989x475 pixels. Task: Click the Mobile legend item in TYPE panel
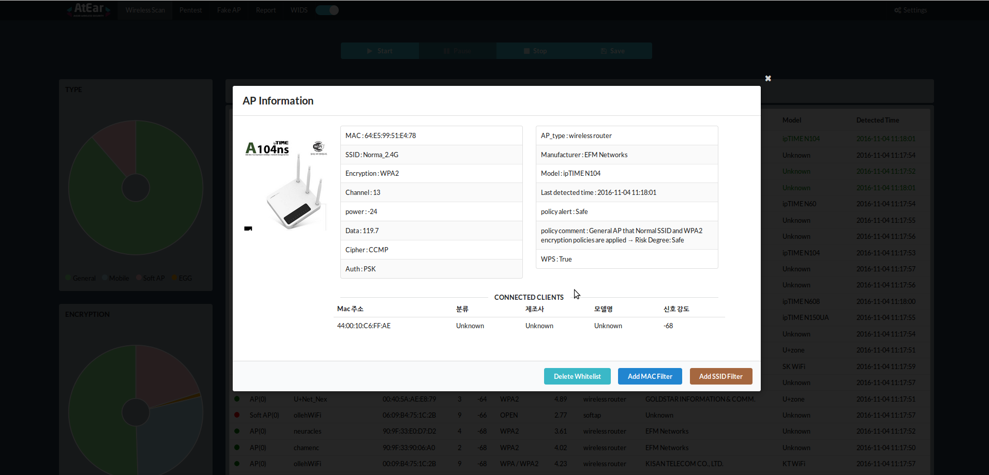[115, 278]
